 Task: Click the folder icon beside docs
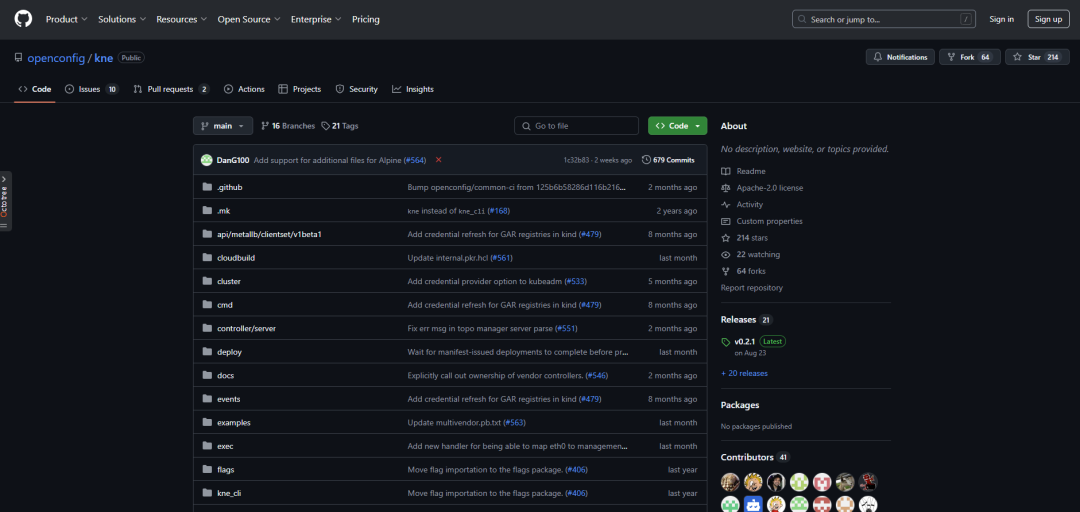click(207, 375)
